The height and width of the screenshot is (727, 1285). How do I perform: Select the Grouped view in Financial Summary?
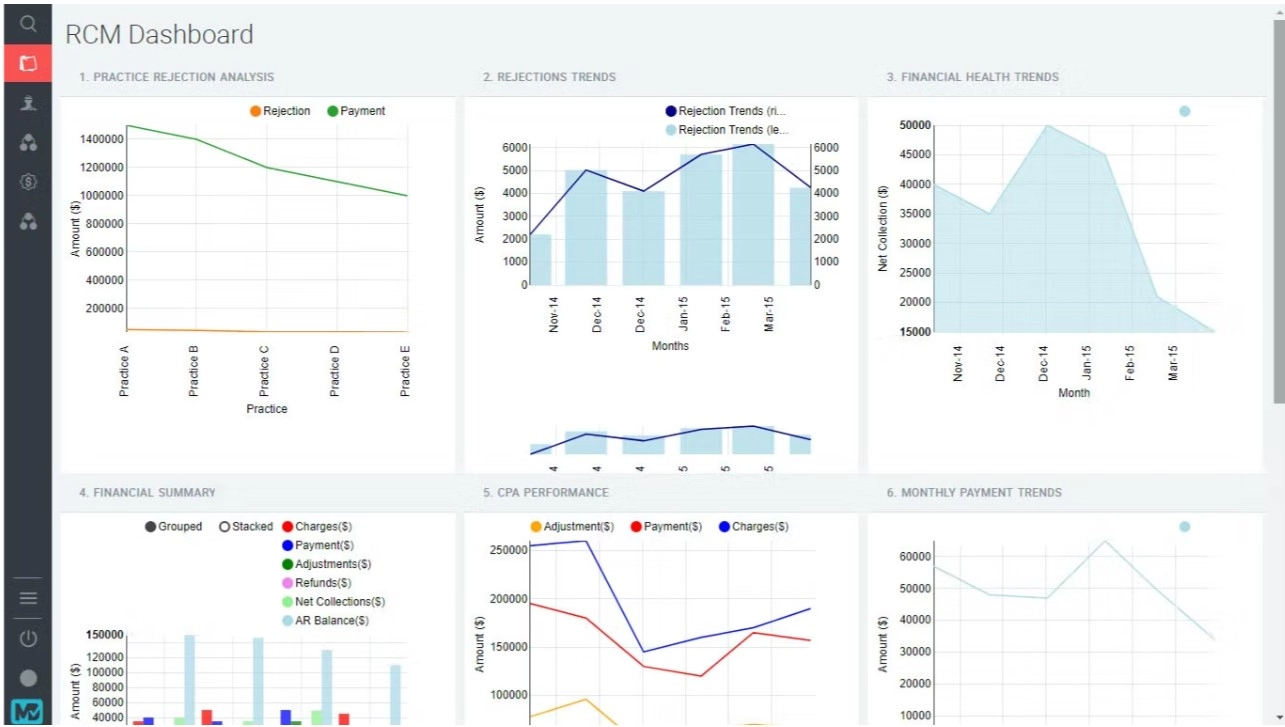click(176, 526)
